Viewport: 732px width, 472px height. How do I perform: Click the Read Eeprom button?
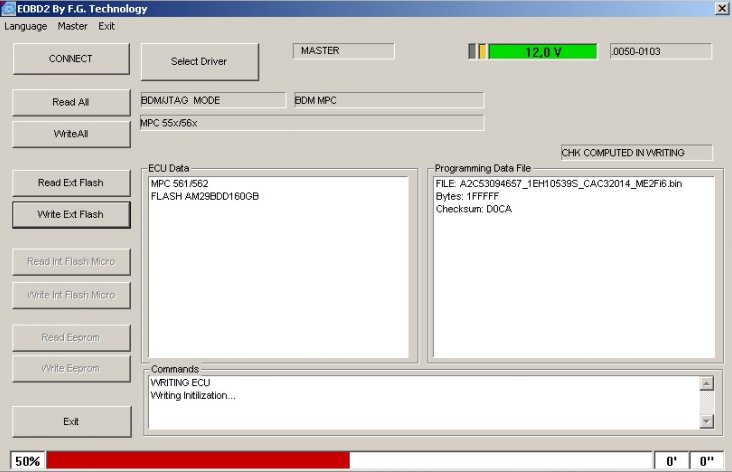point(71,338)
